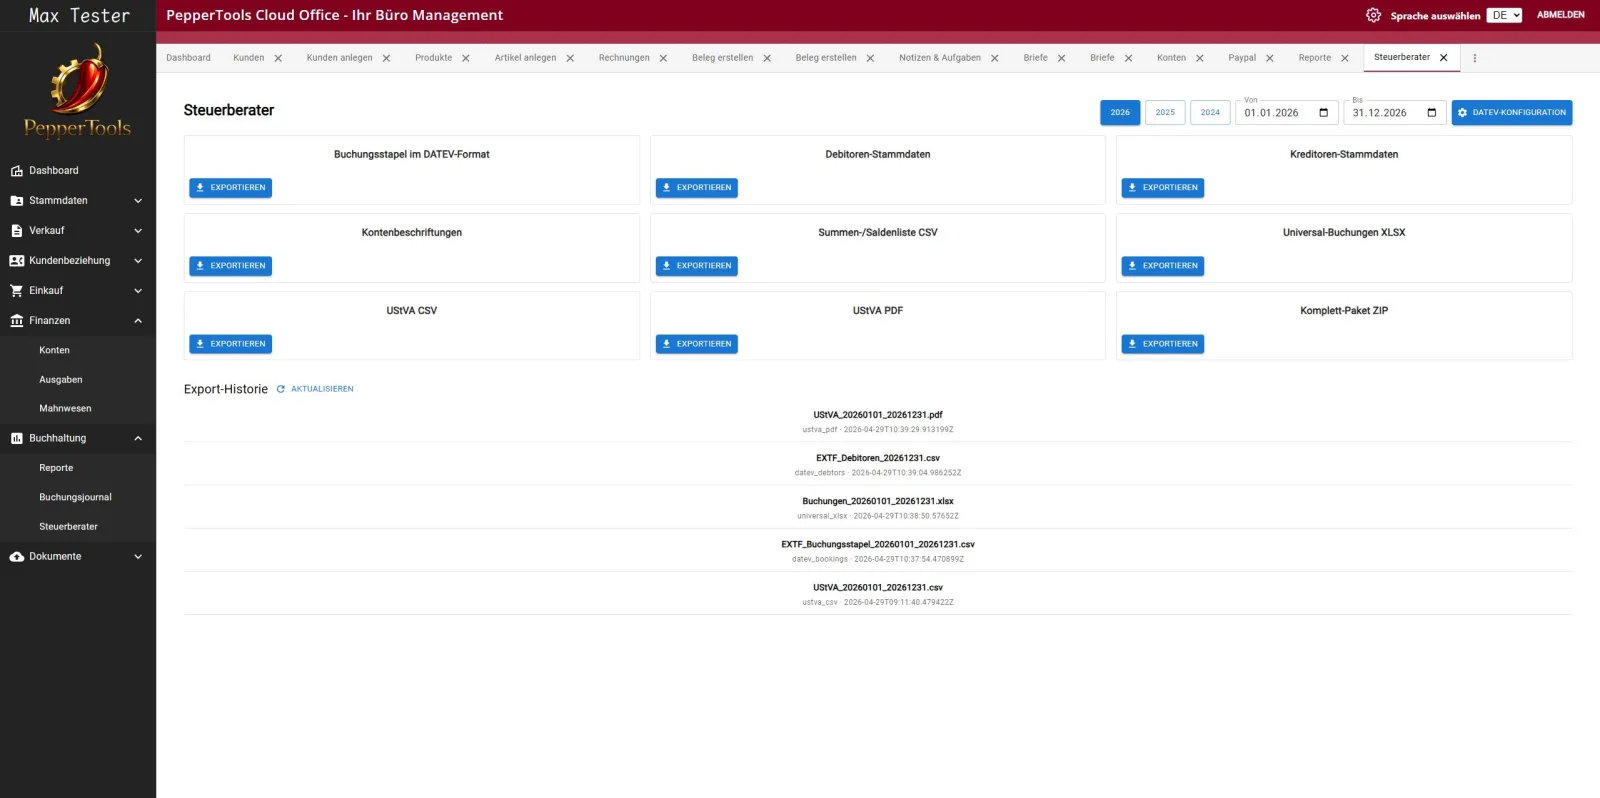Expand the Einkauf menu chevron
Viewport: 1600px width, 798px height.
click(x=138, y=291)
